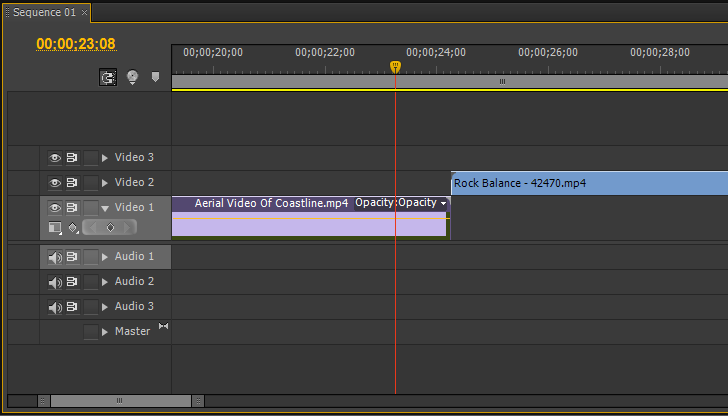Toggle the Snap magnet icon
This screenshot has width=728, height=416.
[x=108, y=77]
